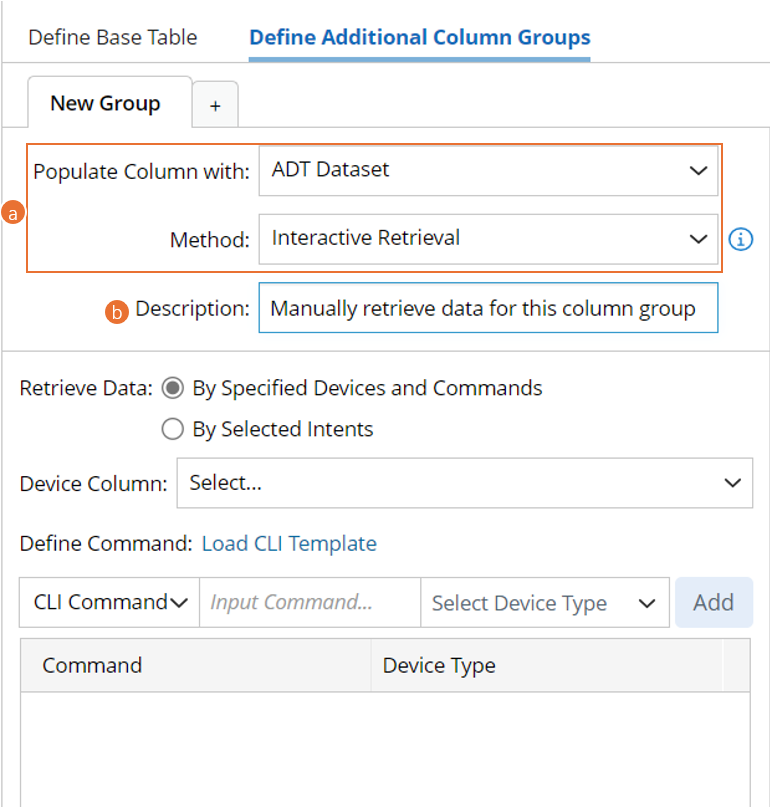Select the New Group tab
770x812 pixels.
coord(106,103)
